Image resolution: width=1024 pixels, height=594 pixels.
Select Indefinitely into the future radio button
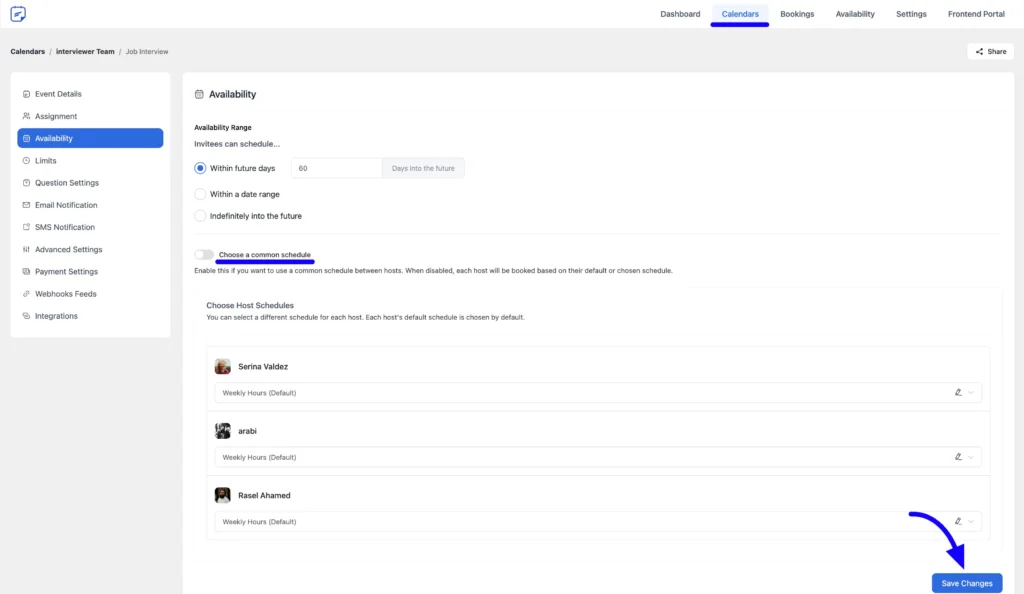coord(200,216)
